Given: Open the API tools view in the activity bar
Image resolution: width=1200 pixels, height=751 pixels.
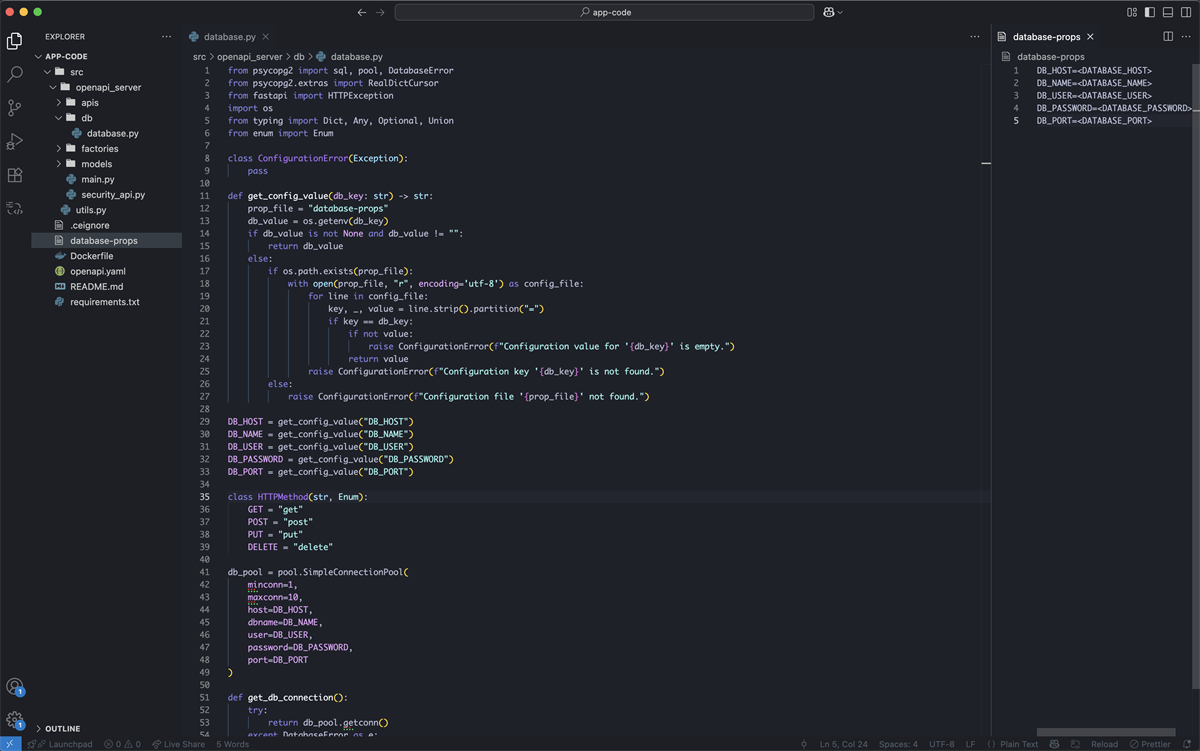Looking at the screenshot, I should pyautogui.click(x=15, y=208).
